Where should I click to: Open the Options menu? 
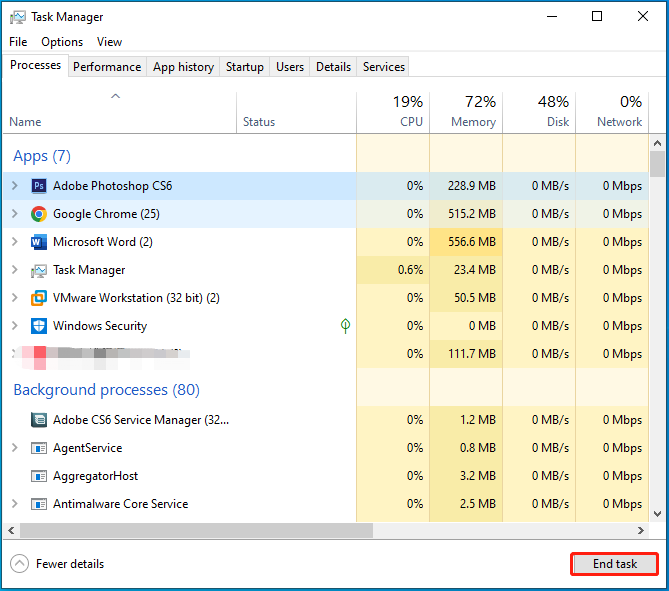pos(62,42)
